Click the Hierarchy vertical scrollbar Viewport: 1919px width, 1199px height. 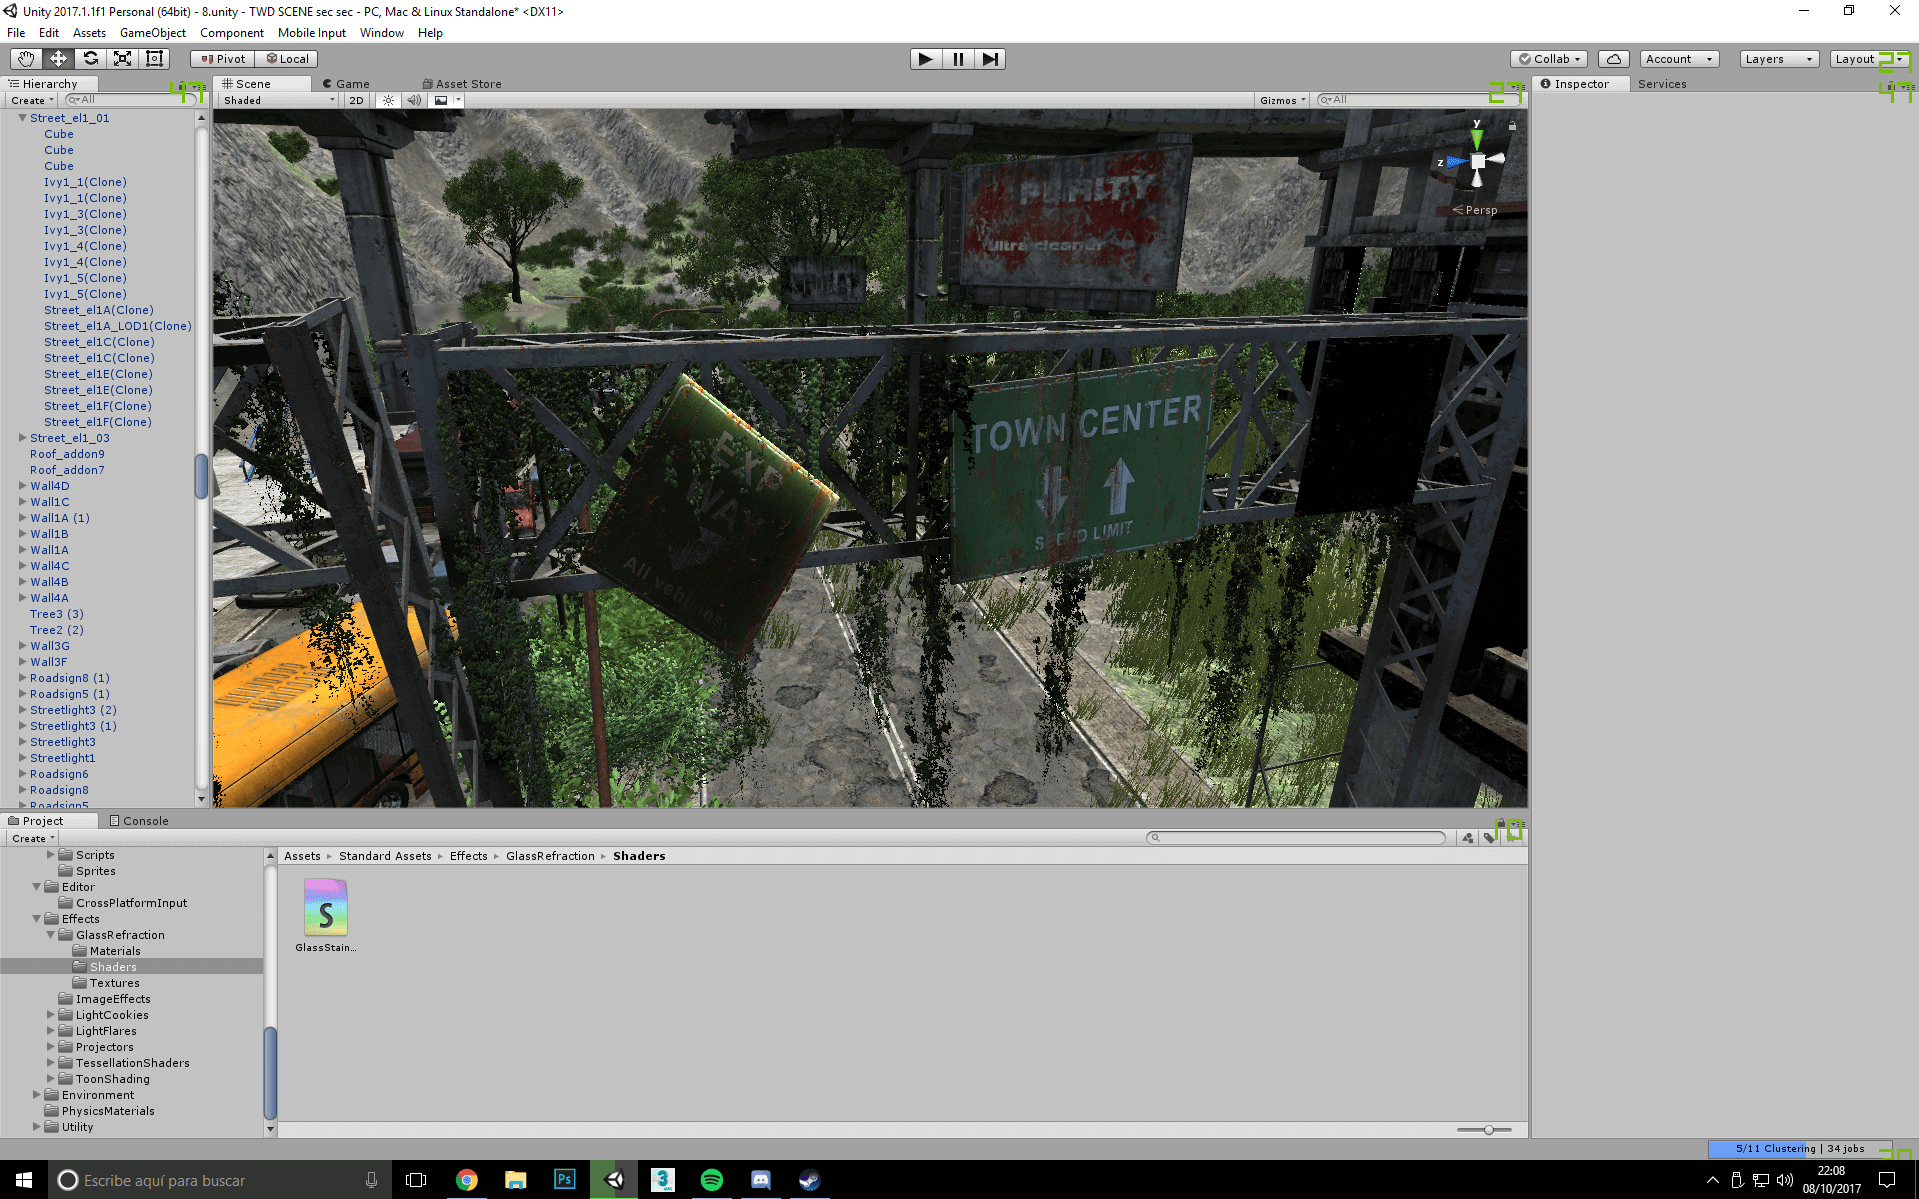coord(201,476)
